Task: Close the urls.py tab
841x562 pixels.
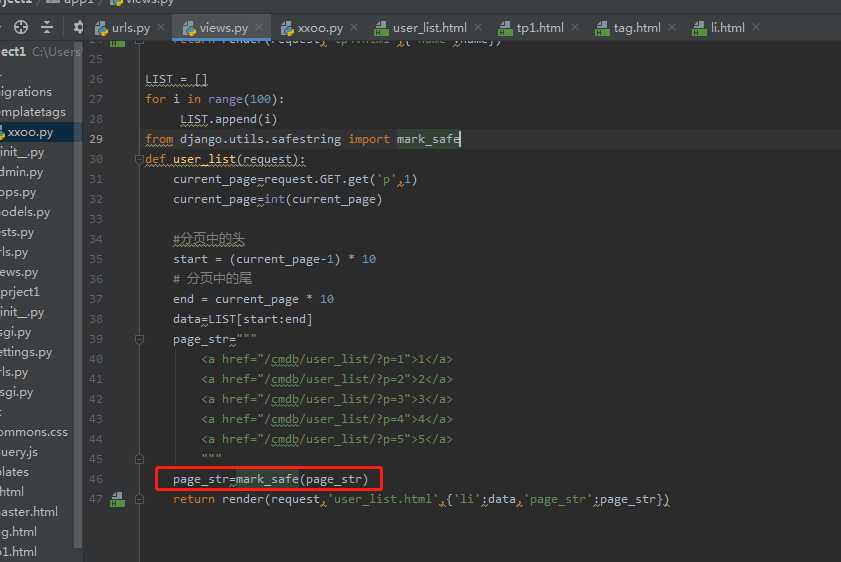Action: (161, 27)
